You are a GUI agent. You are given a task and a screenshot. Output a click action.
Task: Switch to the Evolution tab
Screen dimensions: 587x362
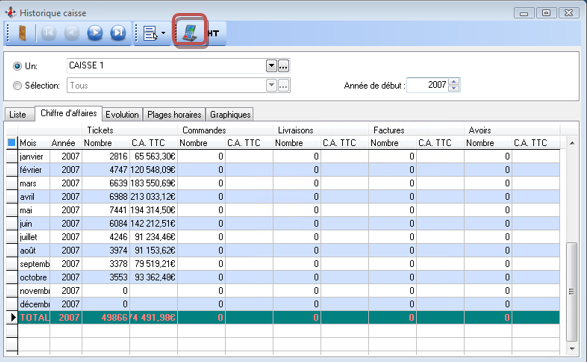(x=122, y=115)
